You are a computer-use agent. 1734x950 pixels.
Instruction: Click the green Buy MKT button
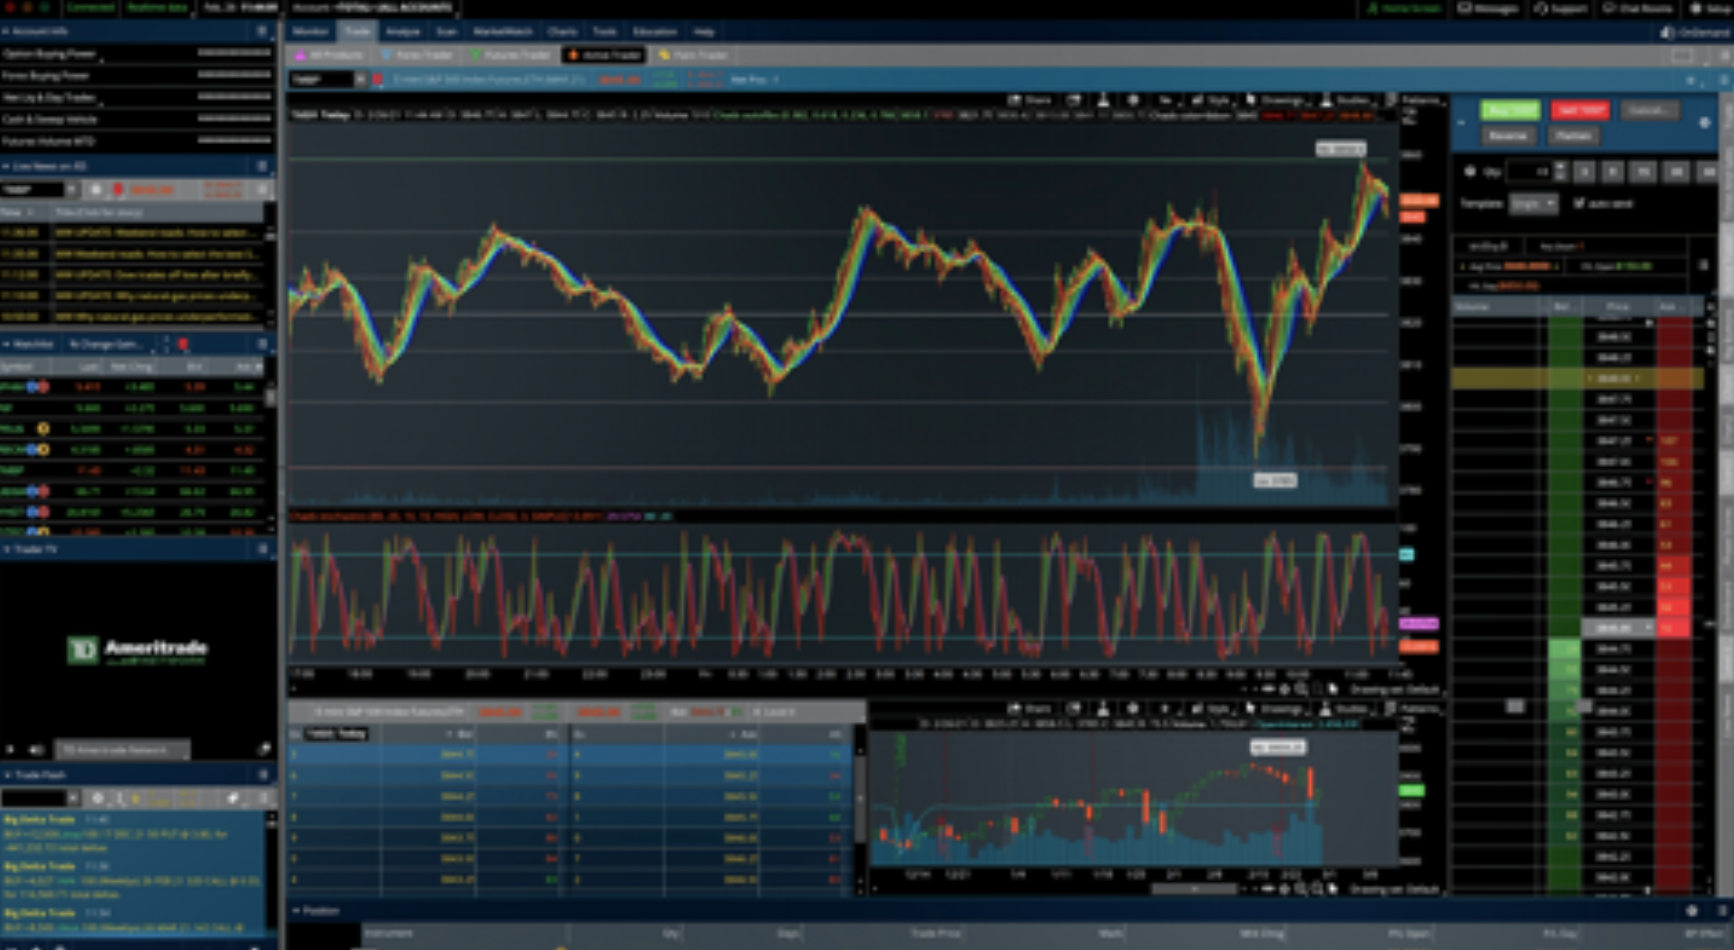coord(1510,110)
